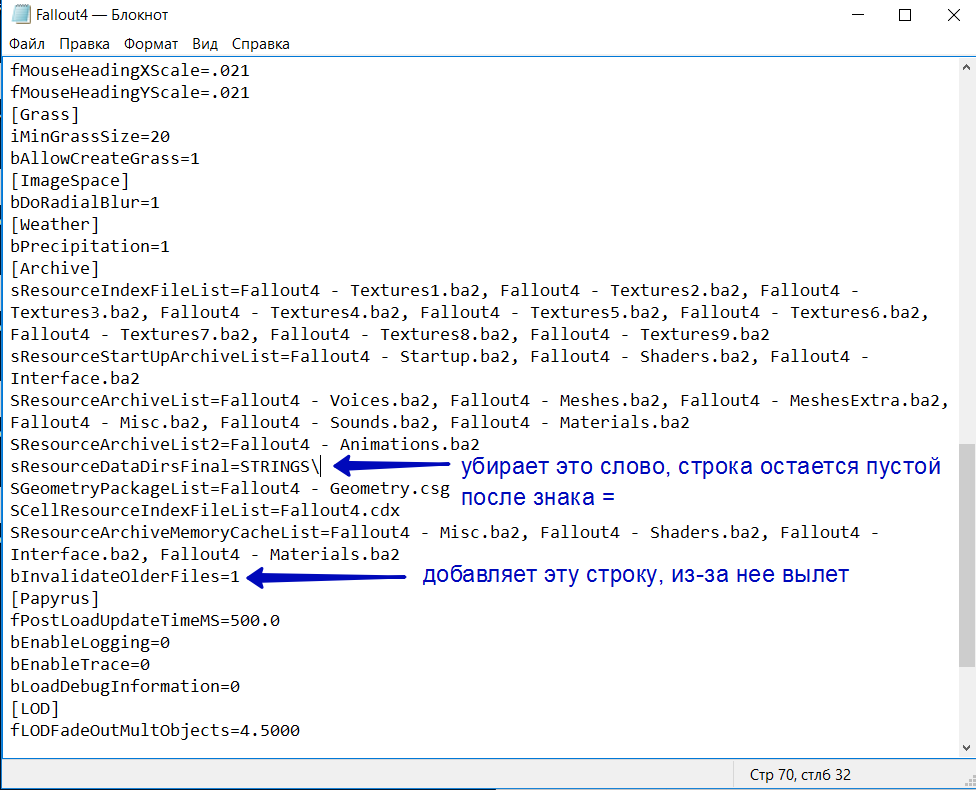The image size is (976, 790).
Task: Open the Формат menu
Action: pos(151,44)
